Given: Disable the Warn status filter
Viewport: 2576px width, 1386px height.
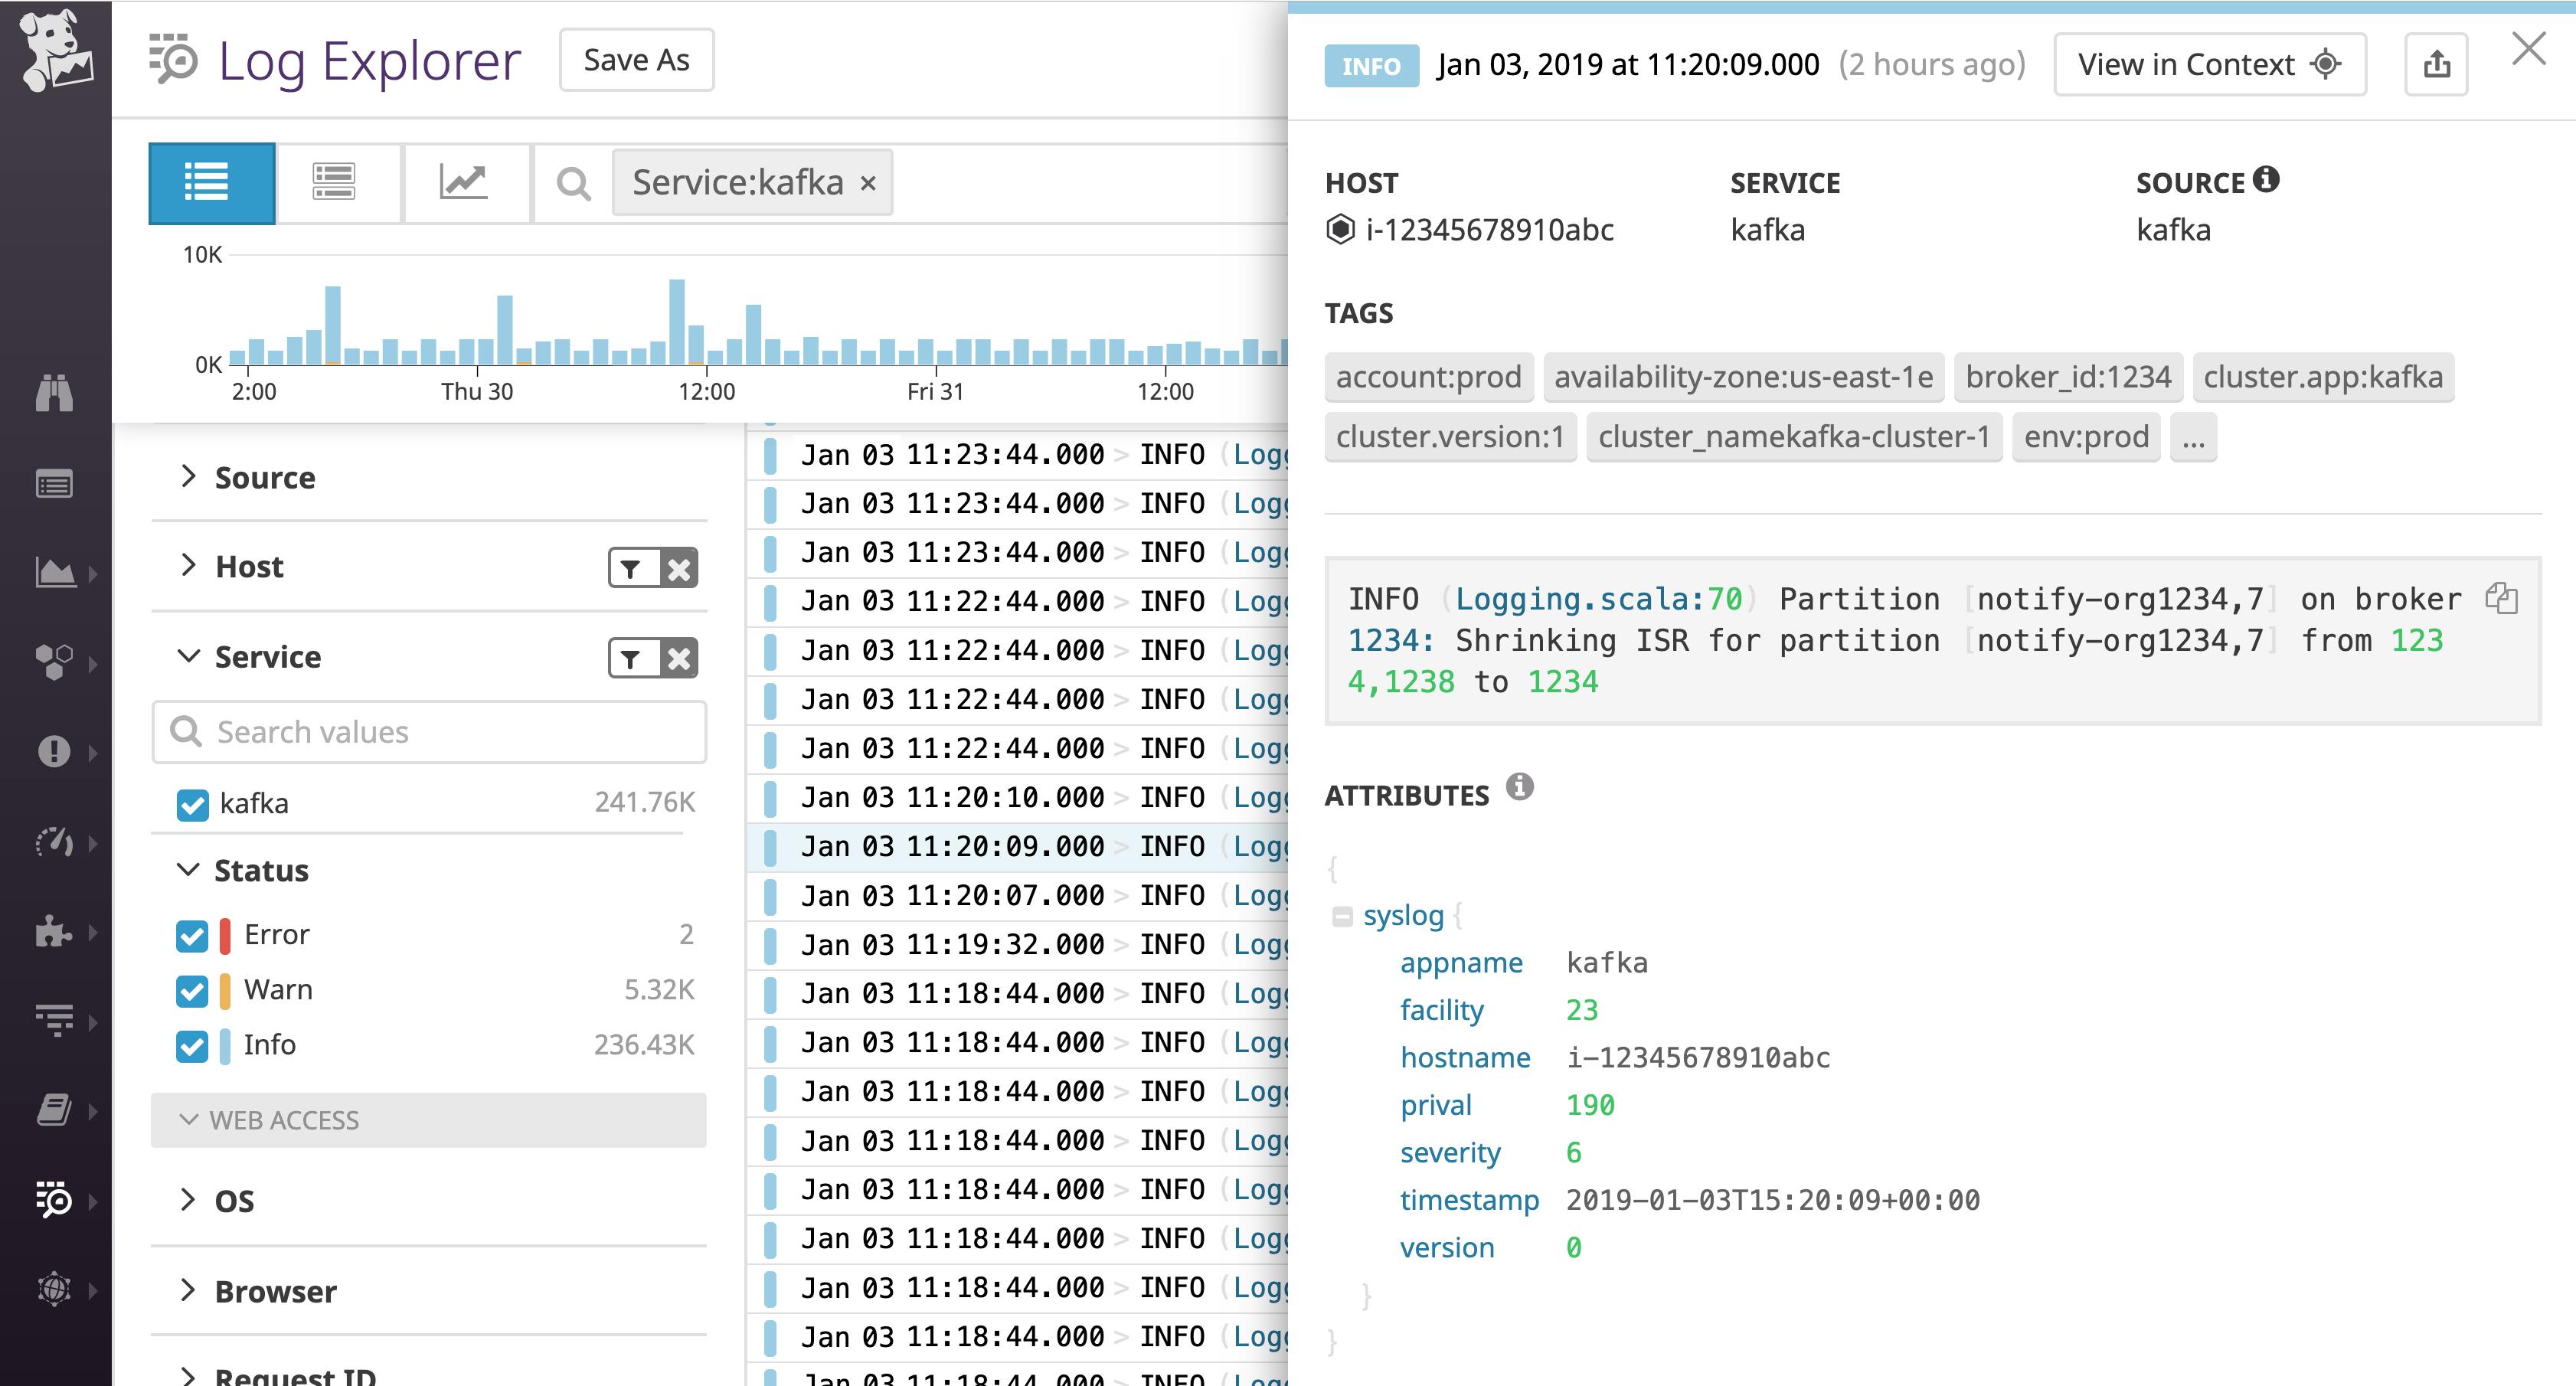Looking at the screenshot, I should coord(192,991).
